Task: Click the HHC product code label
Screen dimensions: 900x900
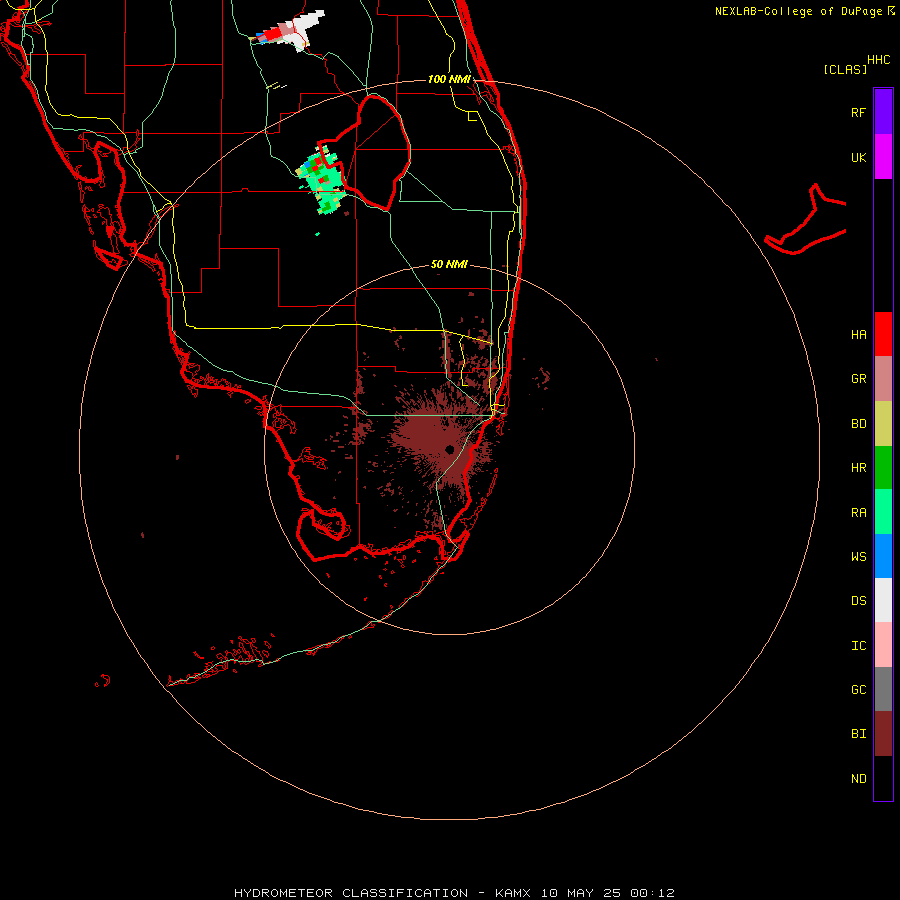Action: [879, 60]
